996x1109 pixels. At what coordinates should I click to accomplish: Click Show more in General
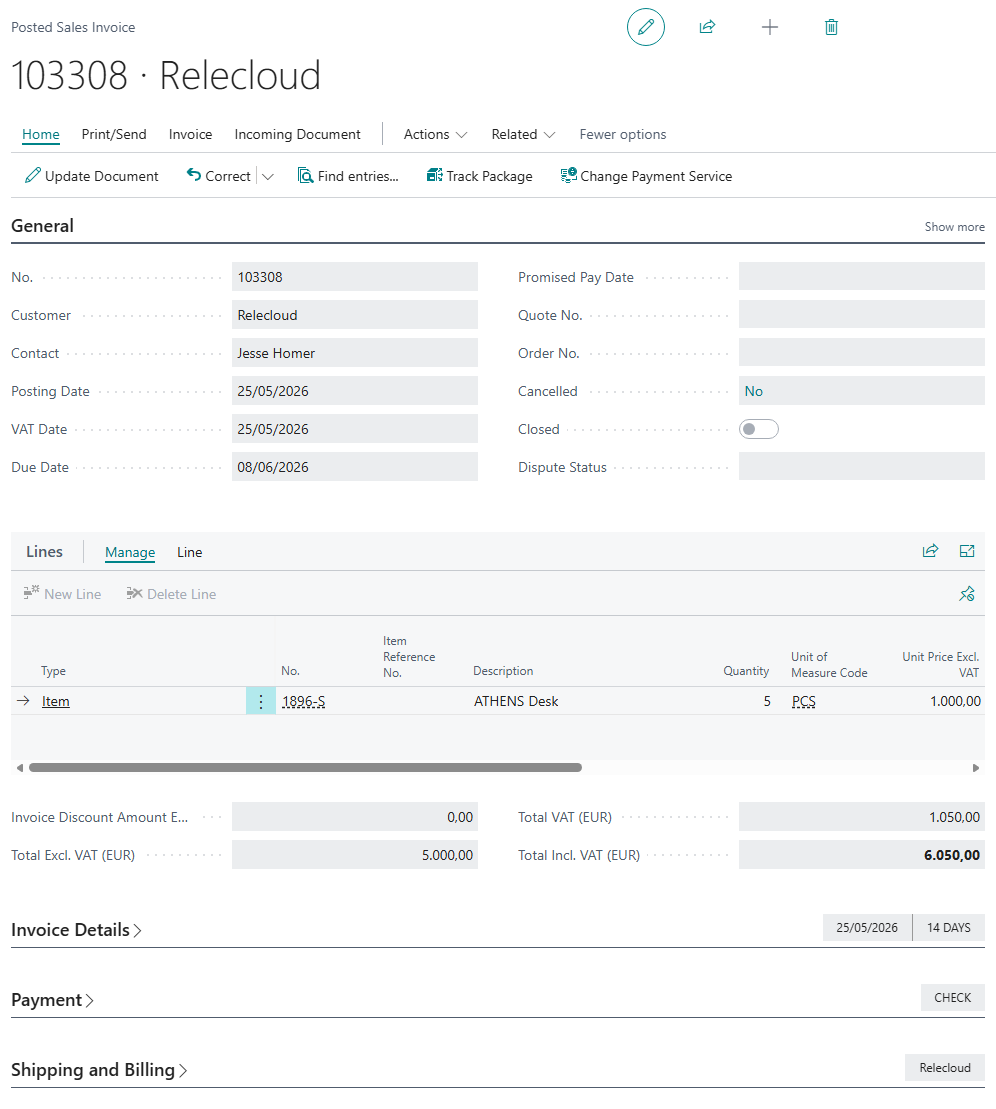pos(954,227)
